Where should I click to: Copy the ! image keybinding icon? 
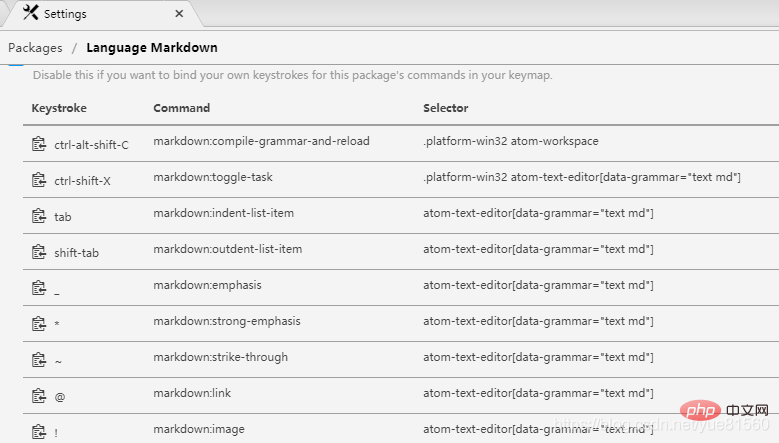tap(39, 432)
